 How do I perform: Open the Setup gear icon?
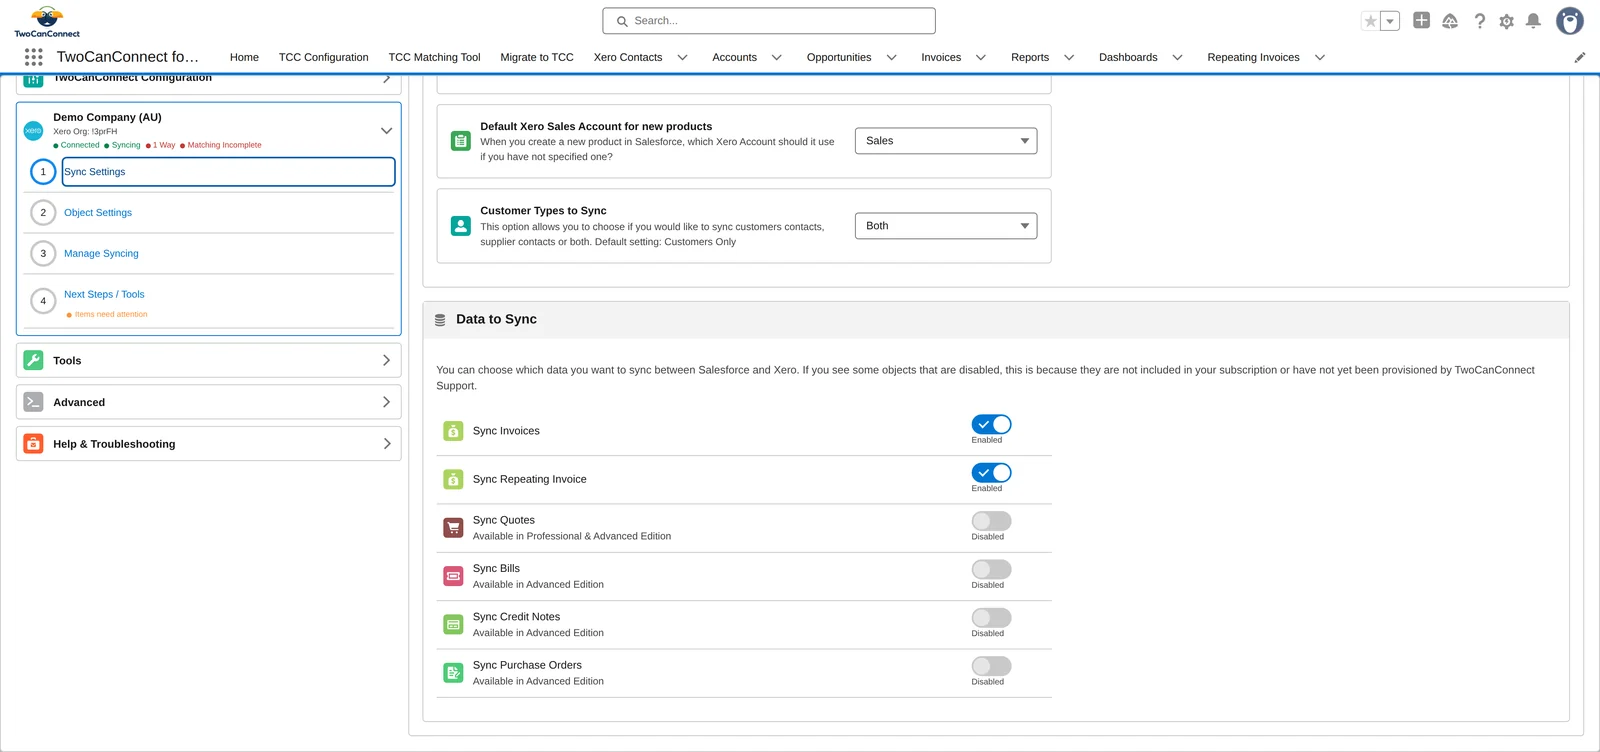click(x=1506, y=21)
